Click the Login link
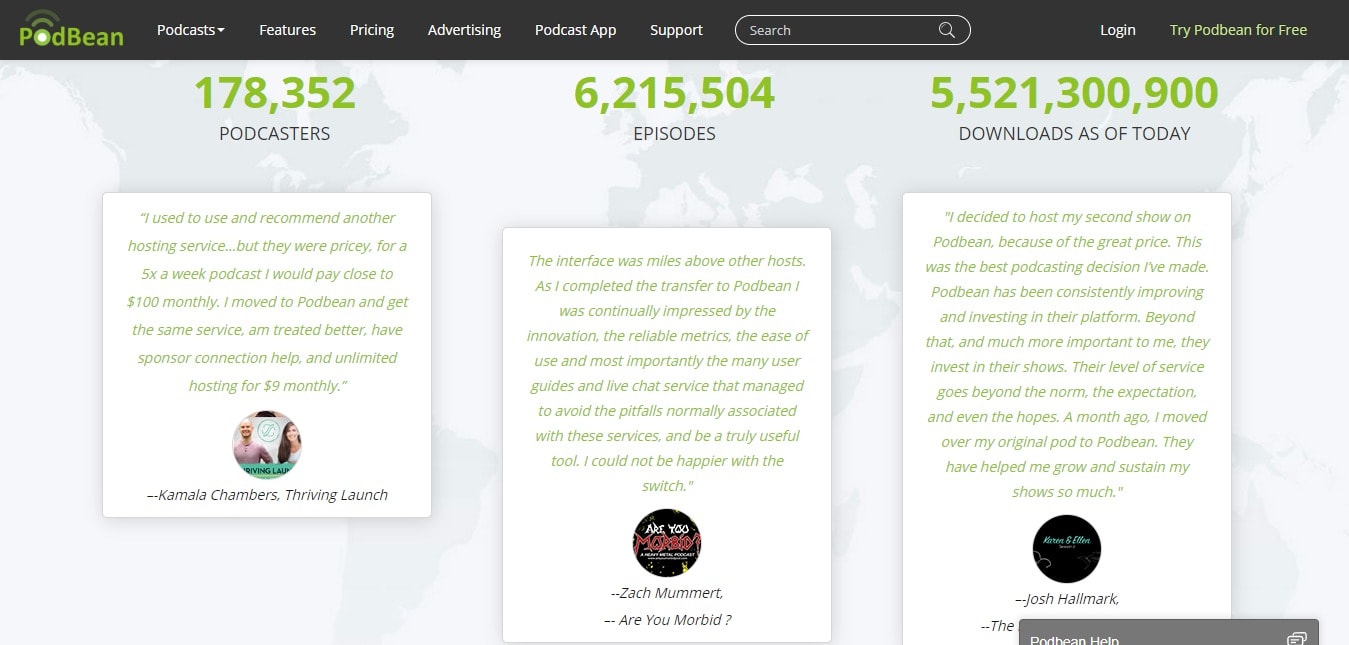This screenshot has width=1349, height=645. 1117,30
